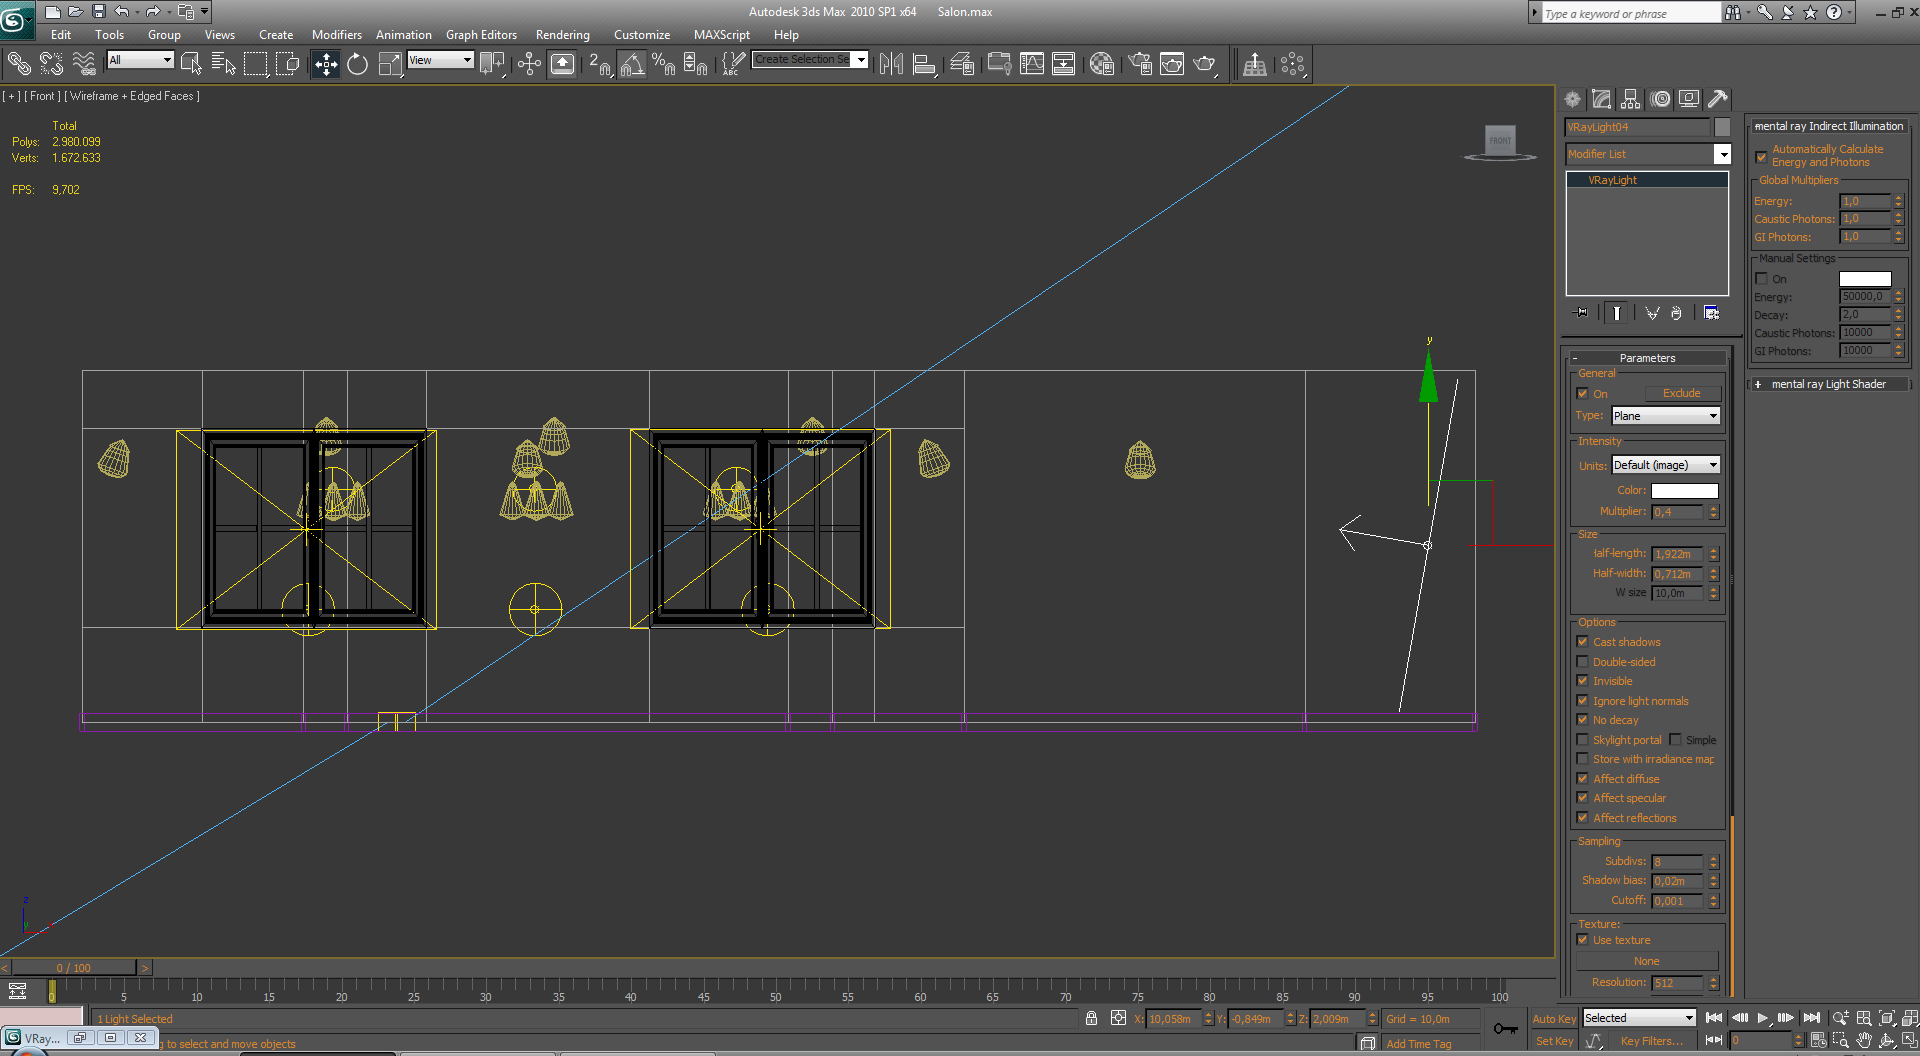Toggle Affect specular checkbox
Viewport: 1920px width, 1056px height.
[x=1582, y=798]
